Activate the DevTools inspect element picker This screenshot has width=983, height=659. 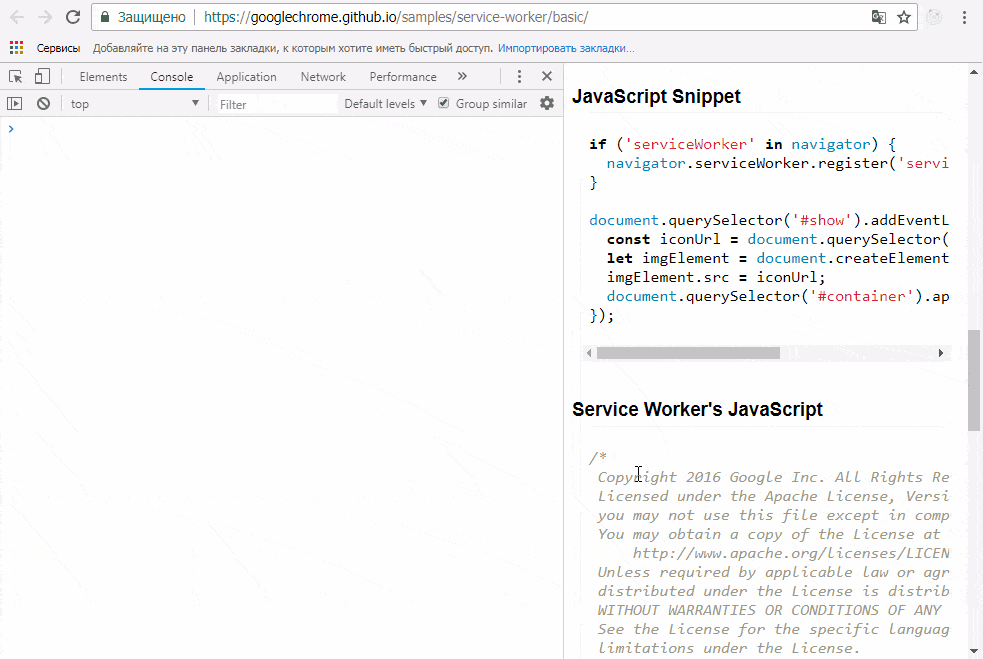tap(16, 76)
